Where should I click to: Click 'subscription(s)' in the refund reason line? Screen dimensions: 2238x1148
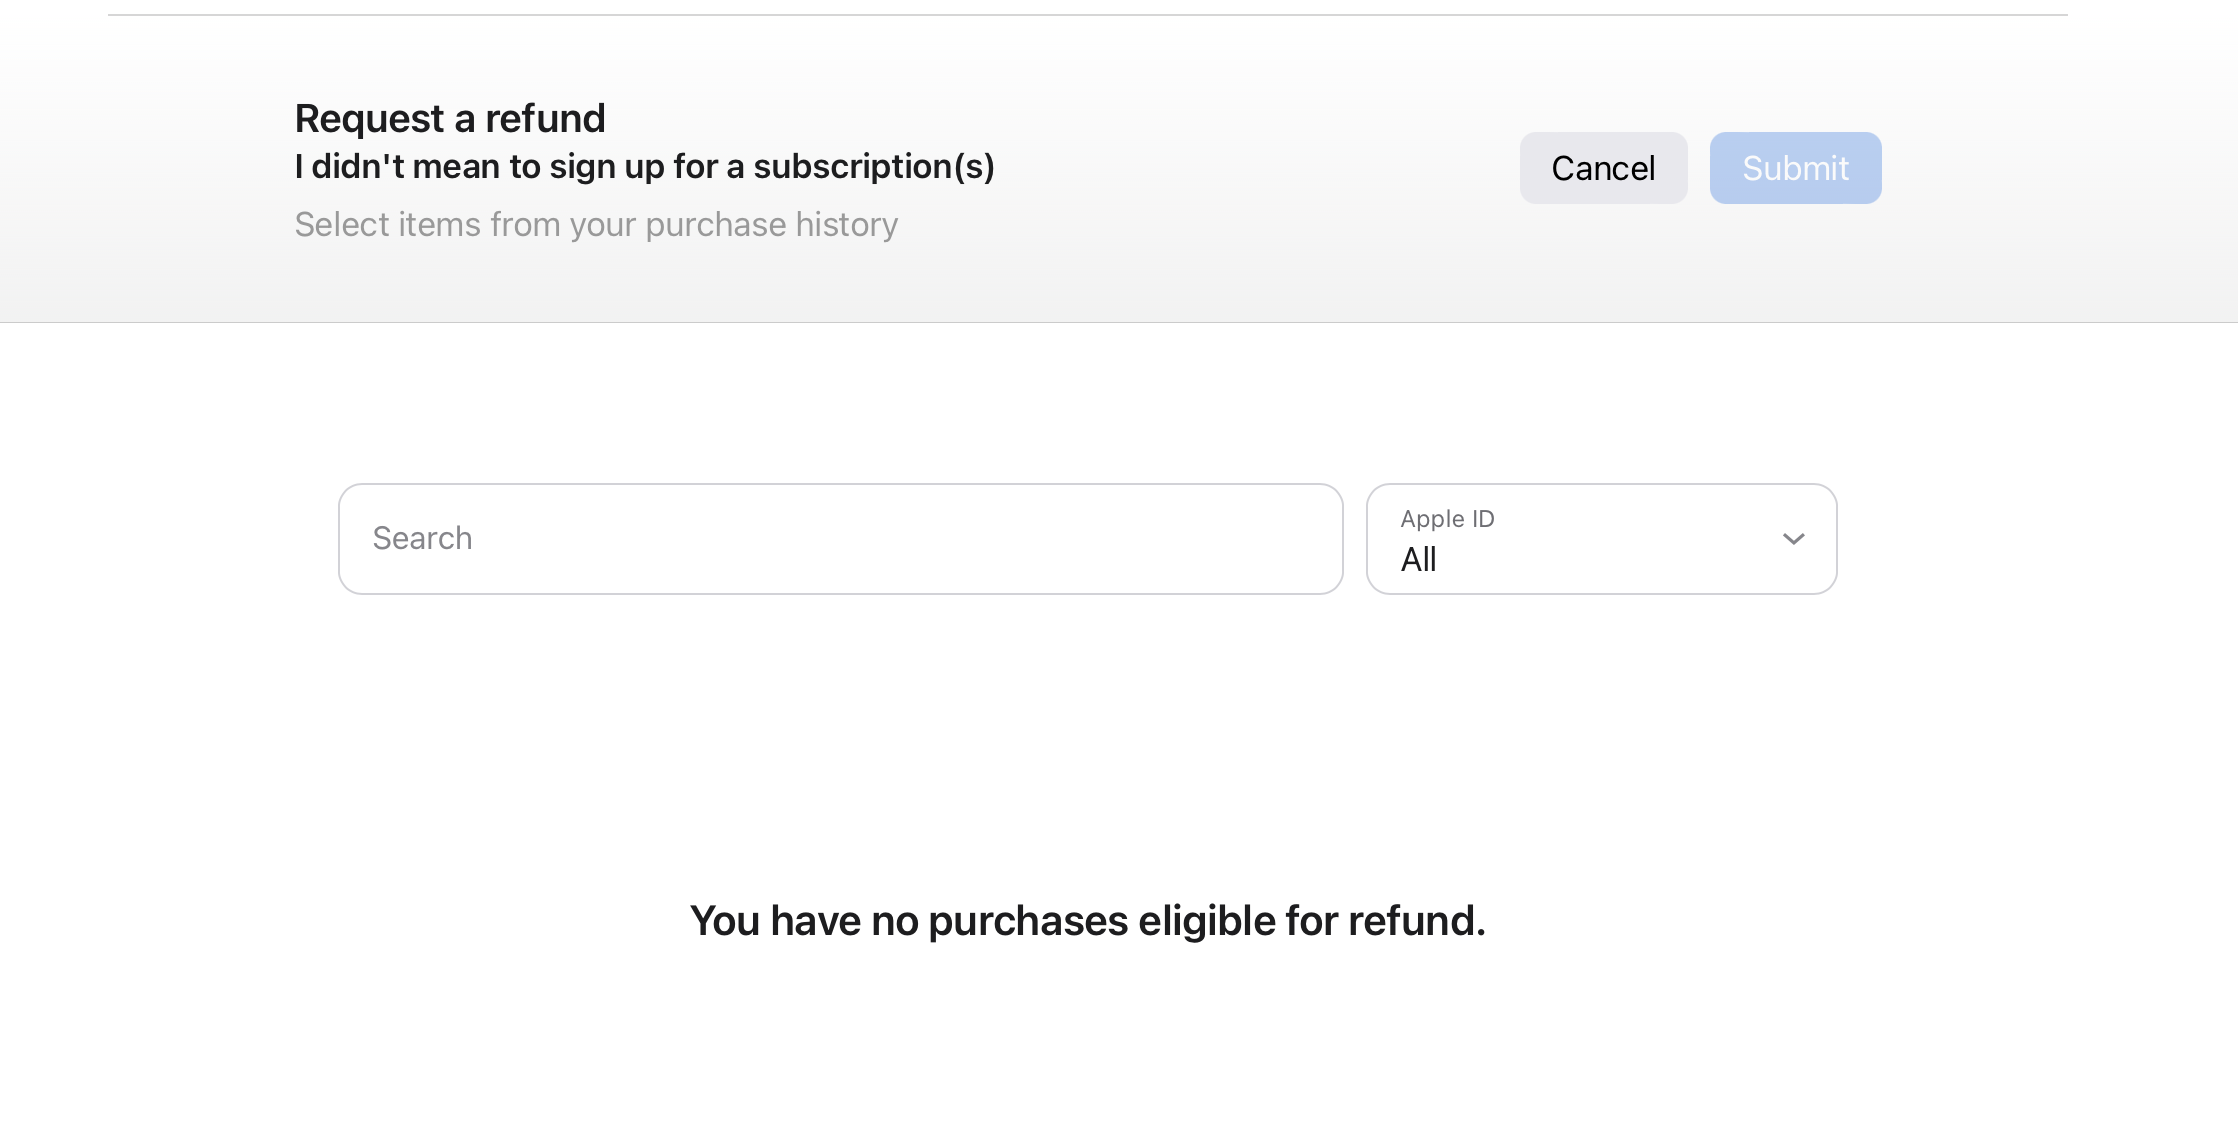[873, 166]
